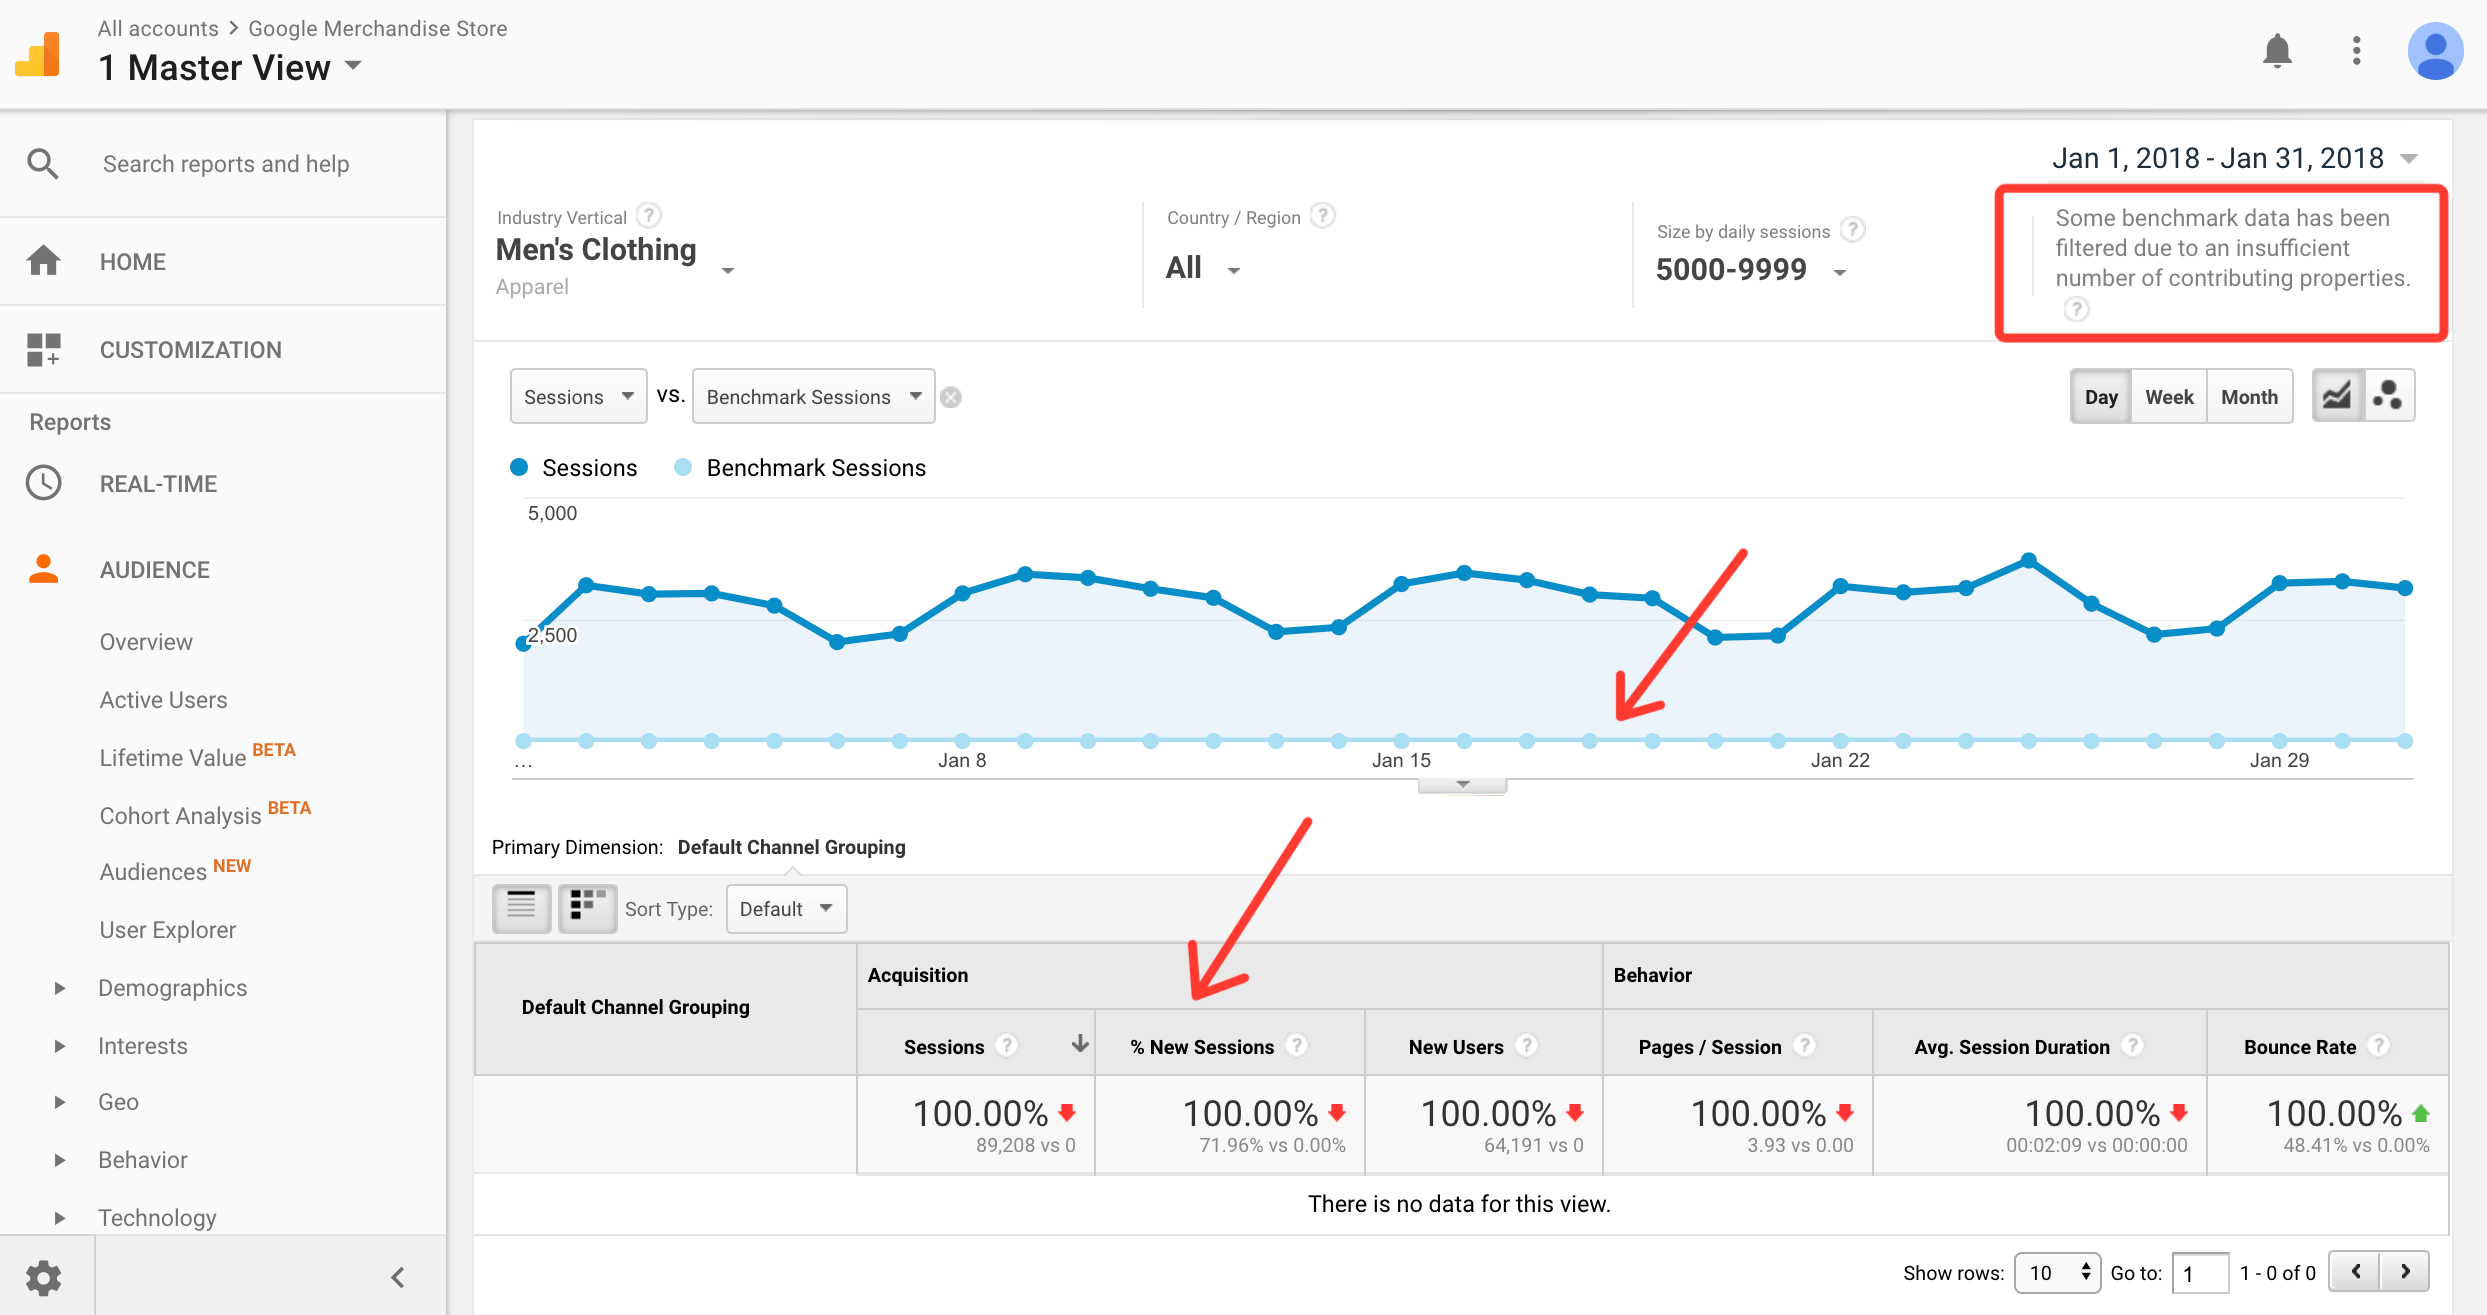Screen dimensions: 2487x1315
Task: Open Sort Type Default dropdown
Action: (x=786, y=908)
